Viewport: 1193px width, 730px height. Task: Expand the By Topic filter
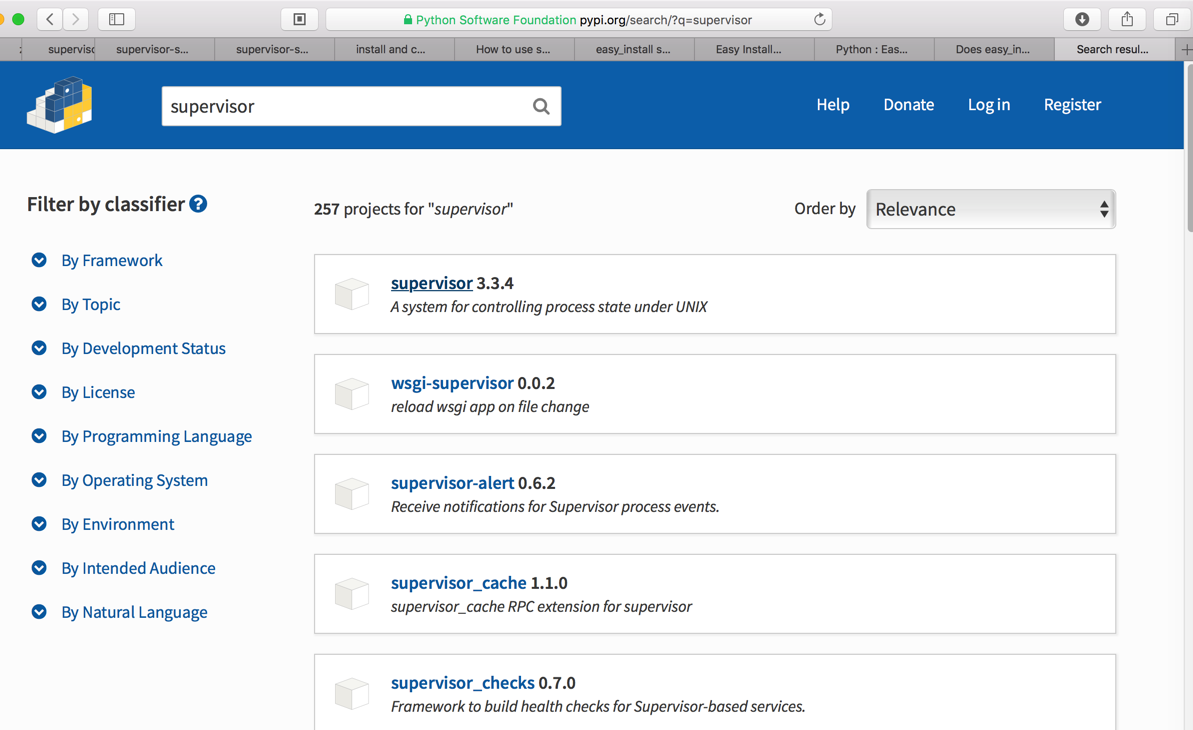click(75, 304)
